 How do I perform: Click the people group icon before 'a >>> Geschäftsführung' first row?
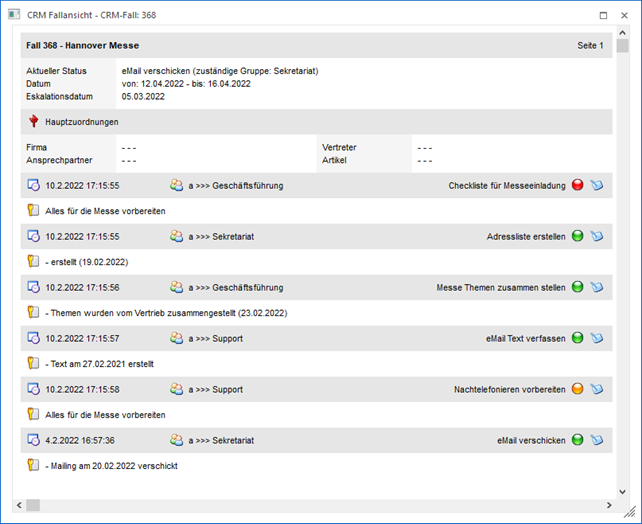coord(177,185)
